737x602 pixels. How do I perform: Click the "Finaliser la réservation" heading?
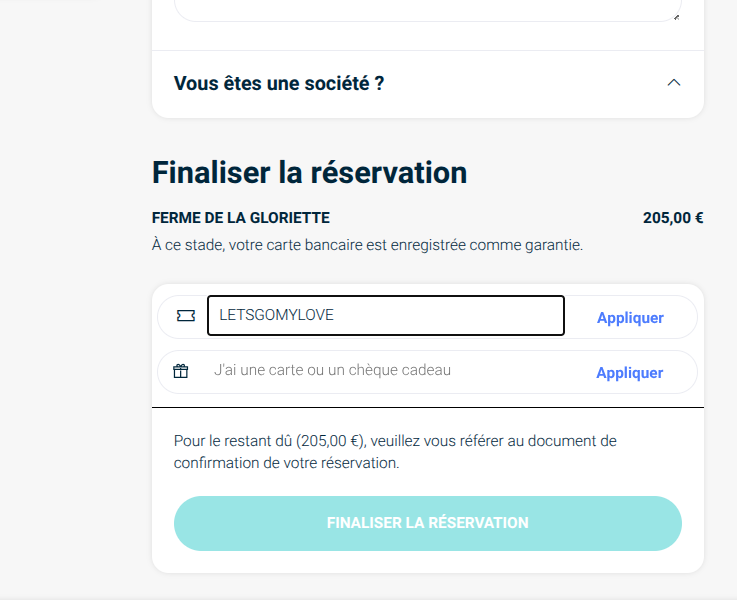coord(309,172)
